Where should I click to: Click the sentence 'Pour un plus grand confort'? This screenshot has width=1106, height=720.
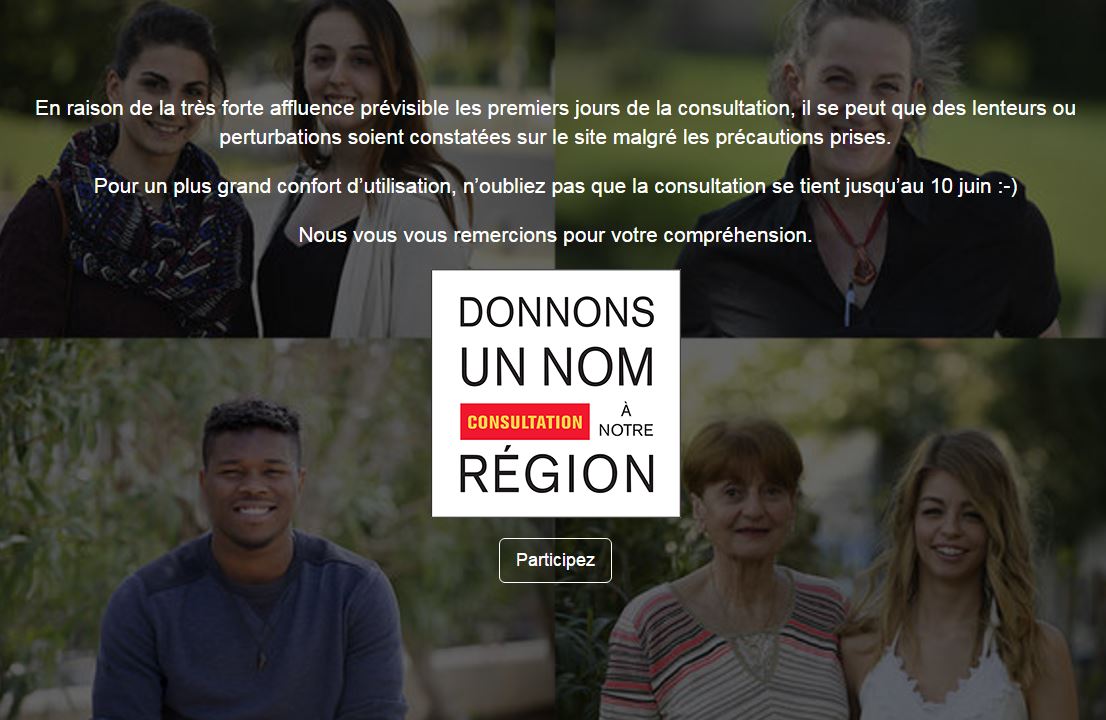555,186
